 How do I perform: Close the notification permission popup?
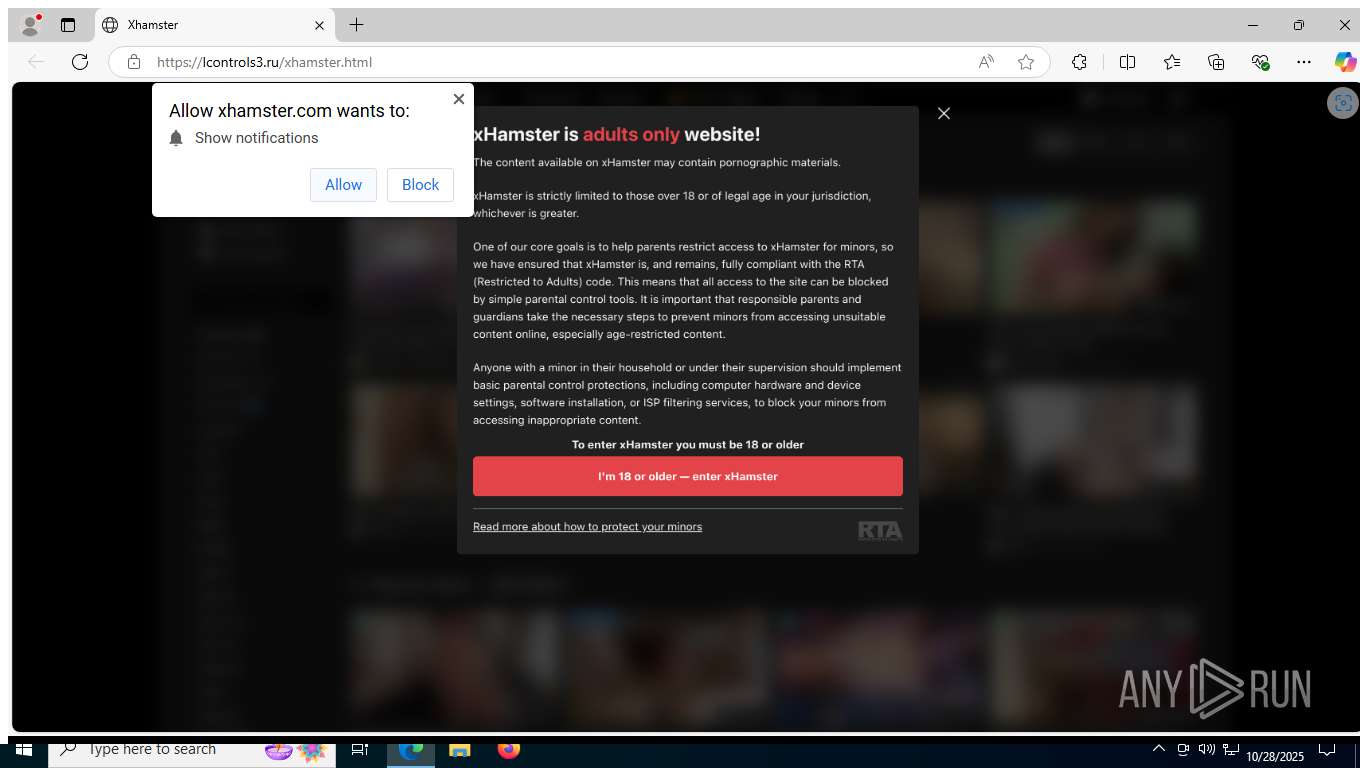coord(459,99)
